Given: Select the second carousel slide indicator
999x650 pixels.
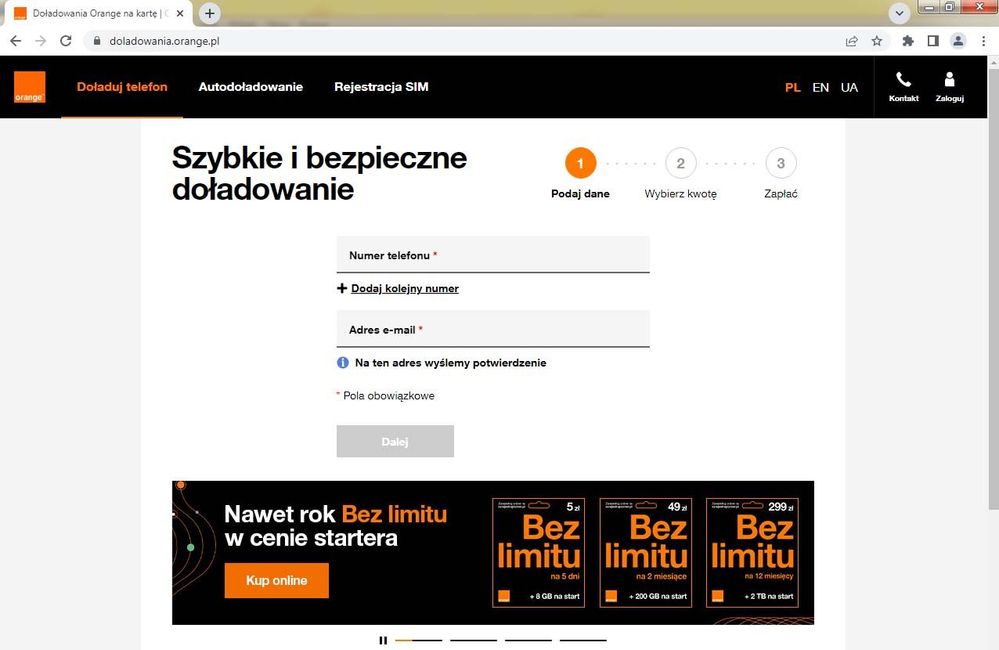Looking at the screenshot, I should pos(472,639).
